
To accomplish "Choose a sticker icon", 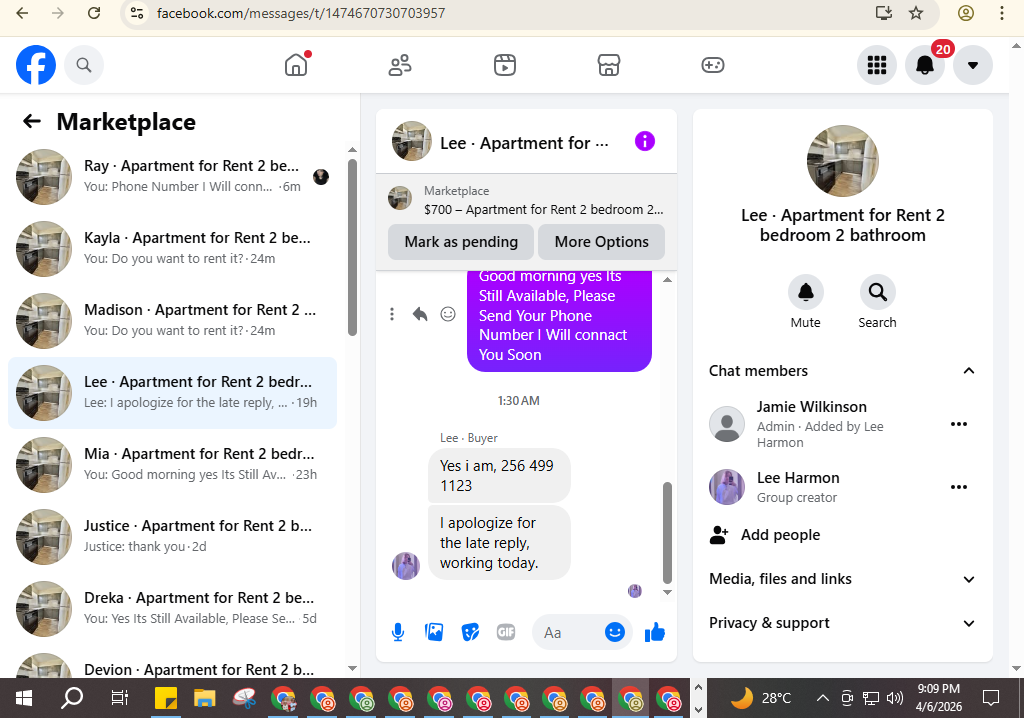I will click(x=470, y=632).
